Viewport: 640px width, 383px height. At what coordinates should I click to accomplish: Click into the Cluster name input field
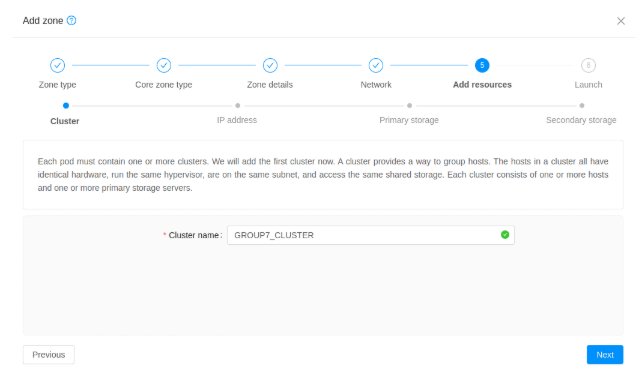[x=371, y=235]
